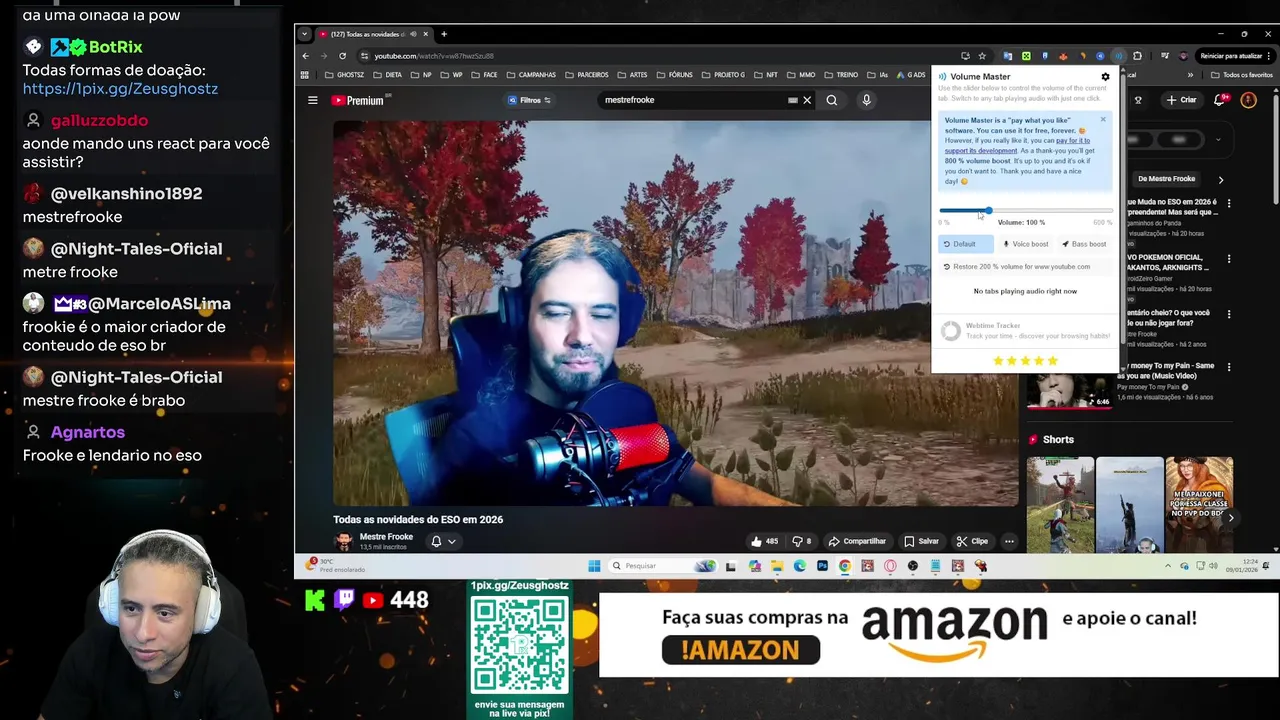The image size is (1280, 720).
Task: Open the TREINO bookmarks folder
Action: click(x=841, y=75)
